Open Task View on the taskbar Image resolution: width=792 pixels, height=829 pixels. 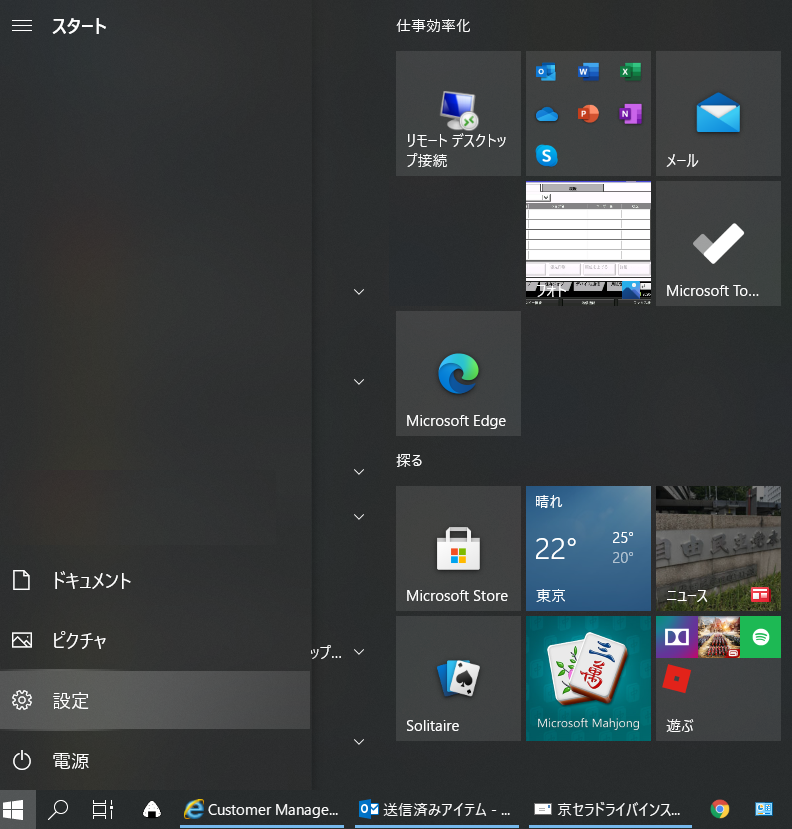click(x=103, y=809)
